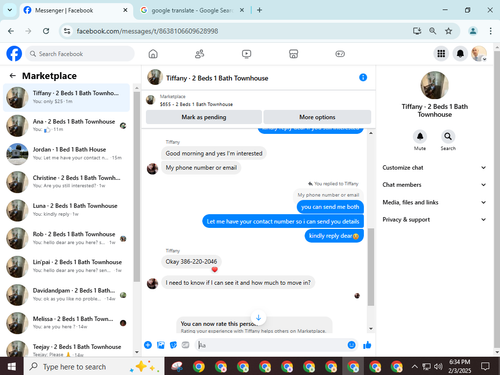Expand Chat members section
This screenshot has height=375, width=500.
coord(434,185)
